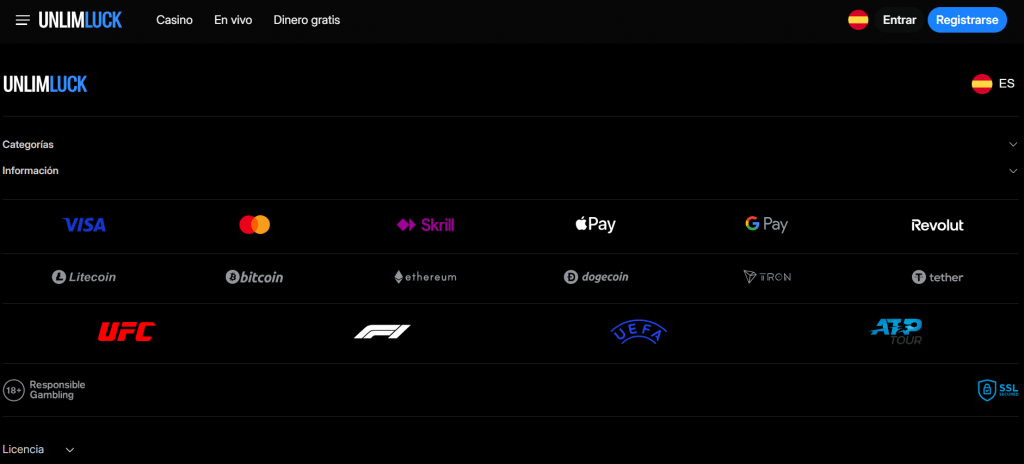Click the Mastercard logo
The height and width of the screenshot is (464, 1024).
tap(255, 225)
